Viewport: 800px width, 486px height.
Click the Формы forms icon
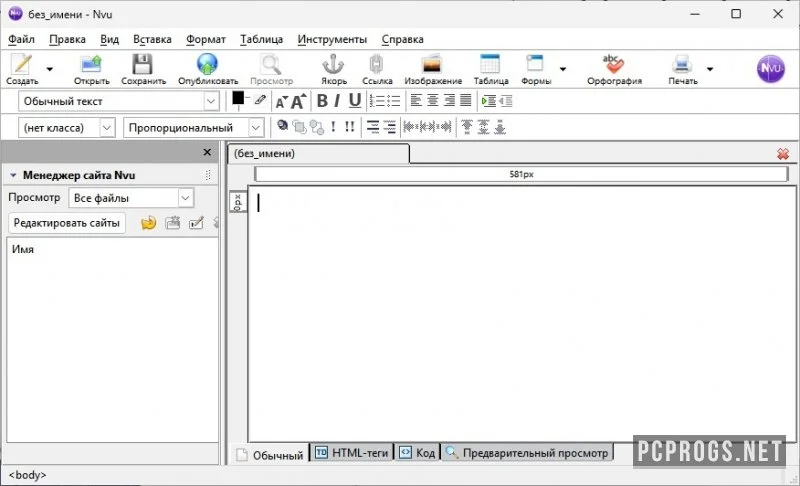pos(535,64)
